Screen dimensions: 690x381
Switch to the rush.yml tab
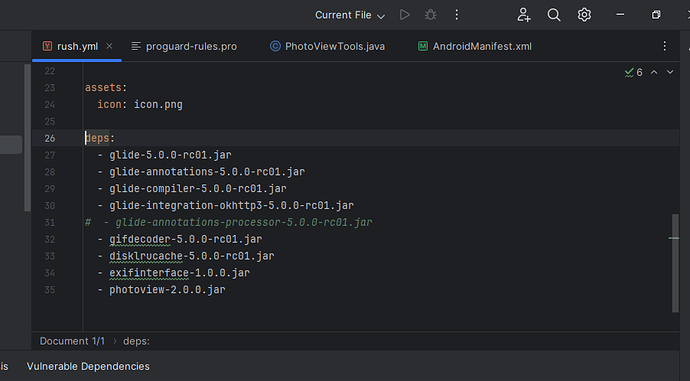[77, 46]
